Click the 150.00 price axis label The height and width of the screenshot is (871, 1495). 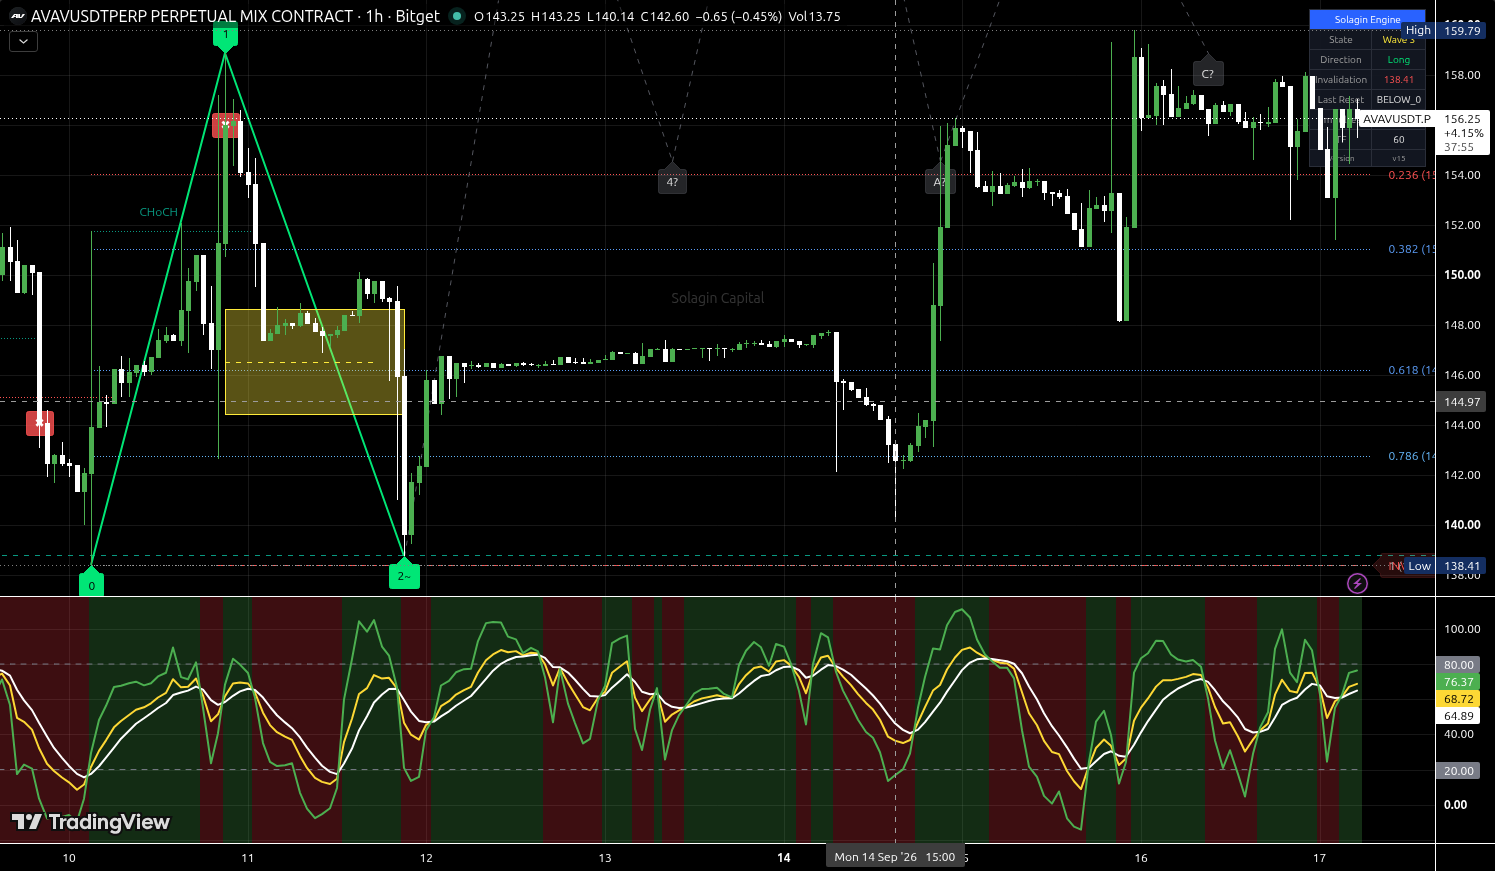pyautogui.click(x=1461, y=275)
